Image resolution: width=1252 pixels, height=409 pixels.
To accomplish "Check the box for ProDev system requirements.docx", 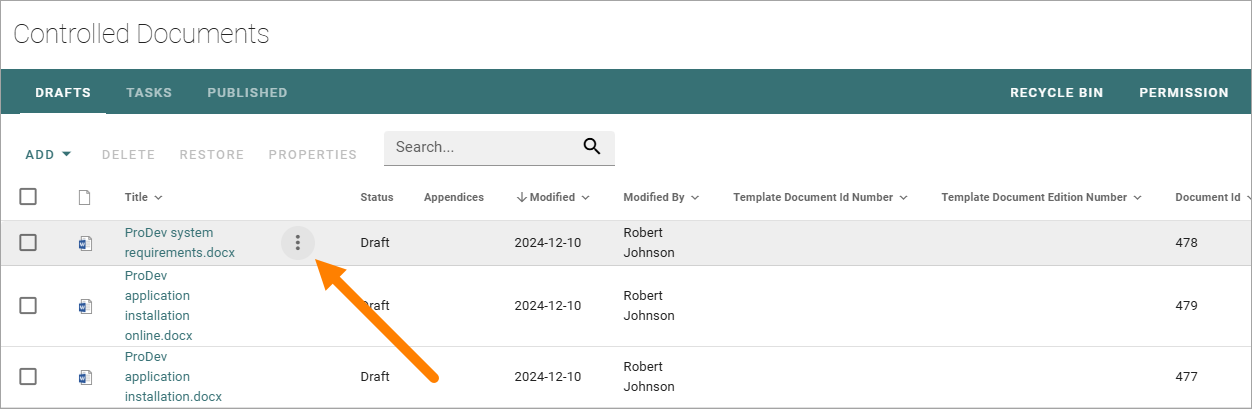I will click(28, 242).
